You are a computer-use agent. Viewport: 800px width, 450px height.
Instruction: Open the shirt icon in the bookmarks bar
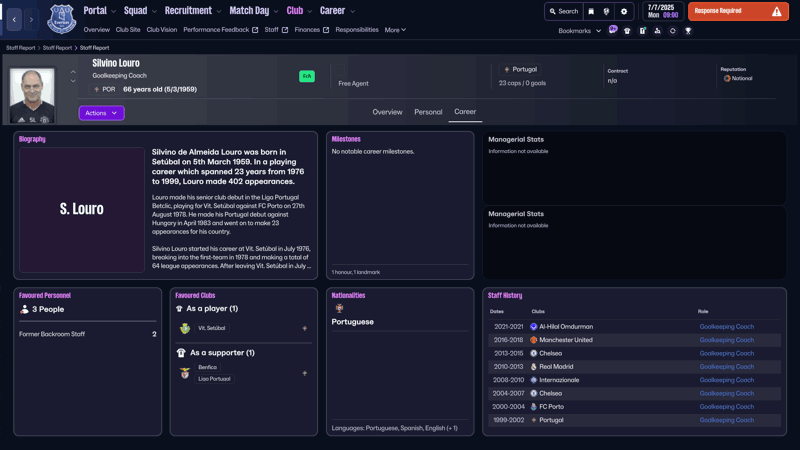pyautogui.click(x=627, y=31)
